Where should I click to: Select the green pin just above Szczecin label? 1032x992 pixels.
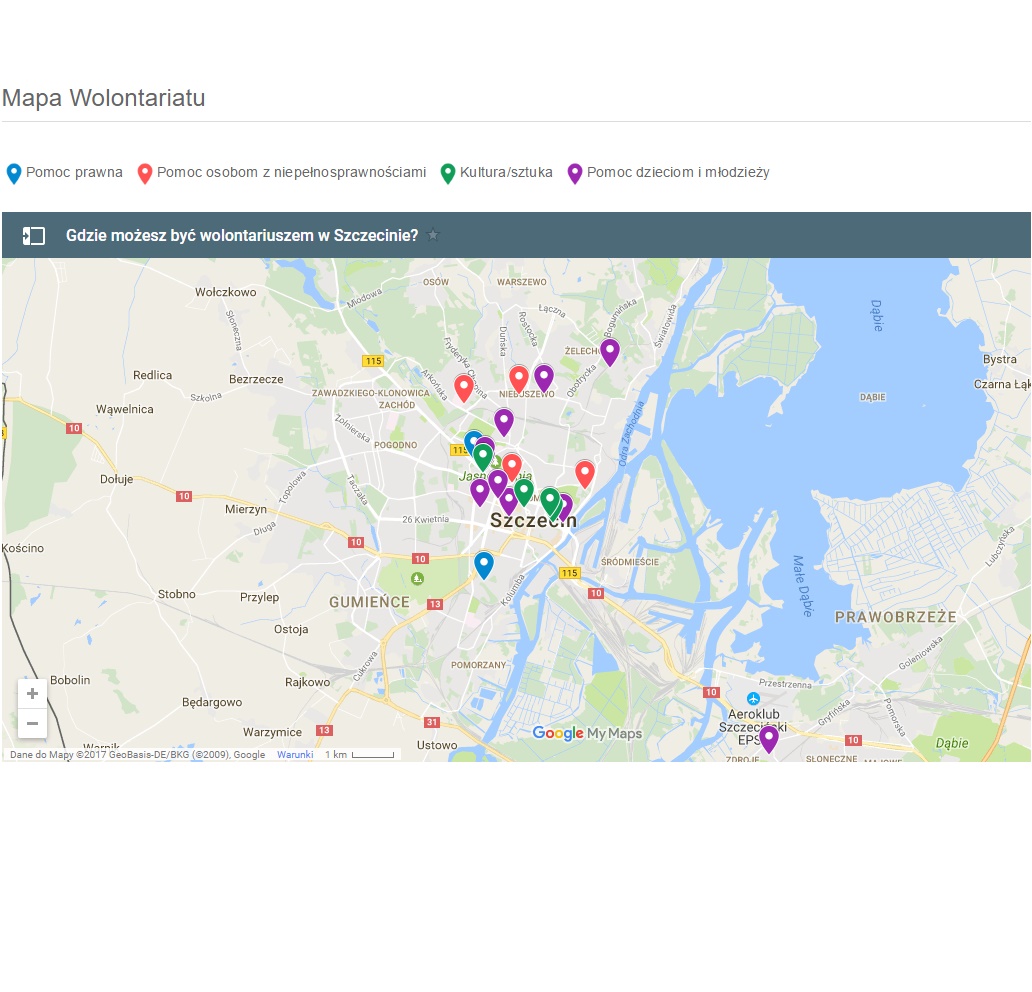[x=550, y=502]
